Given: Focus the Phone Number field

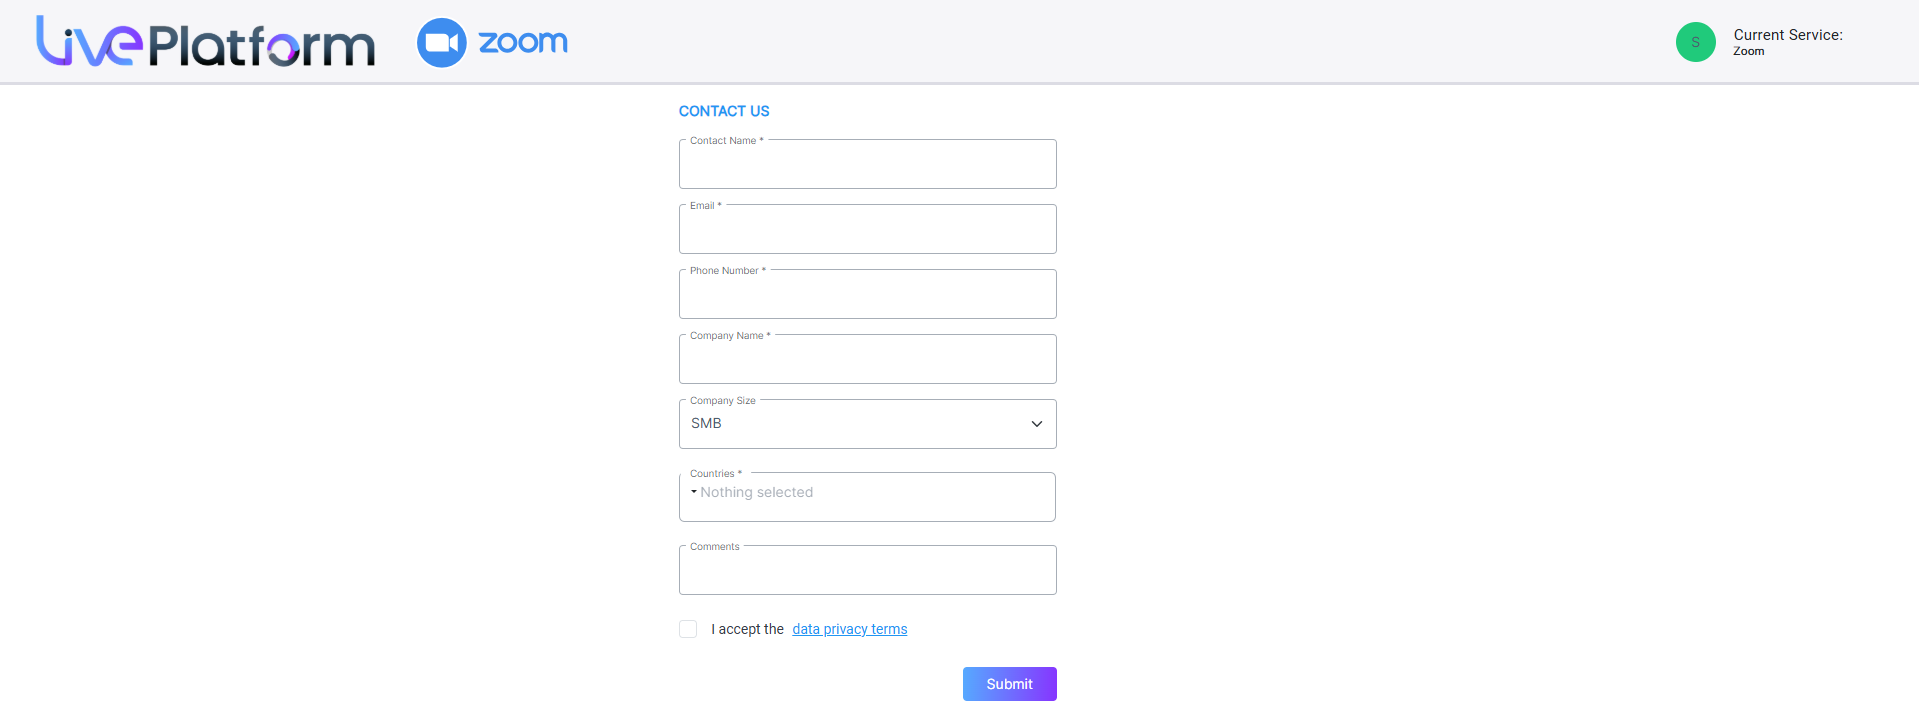Looking at the screenshot, I should click(x=867, y=294).
